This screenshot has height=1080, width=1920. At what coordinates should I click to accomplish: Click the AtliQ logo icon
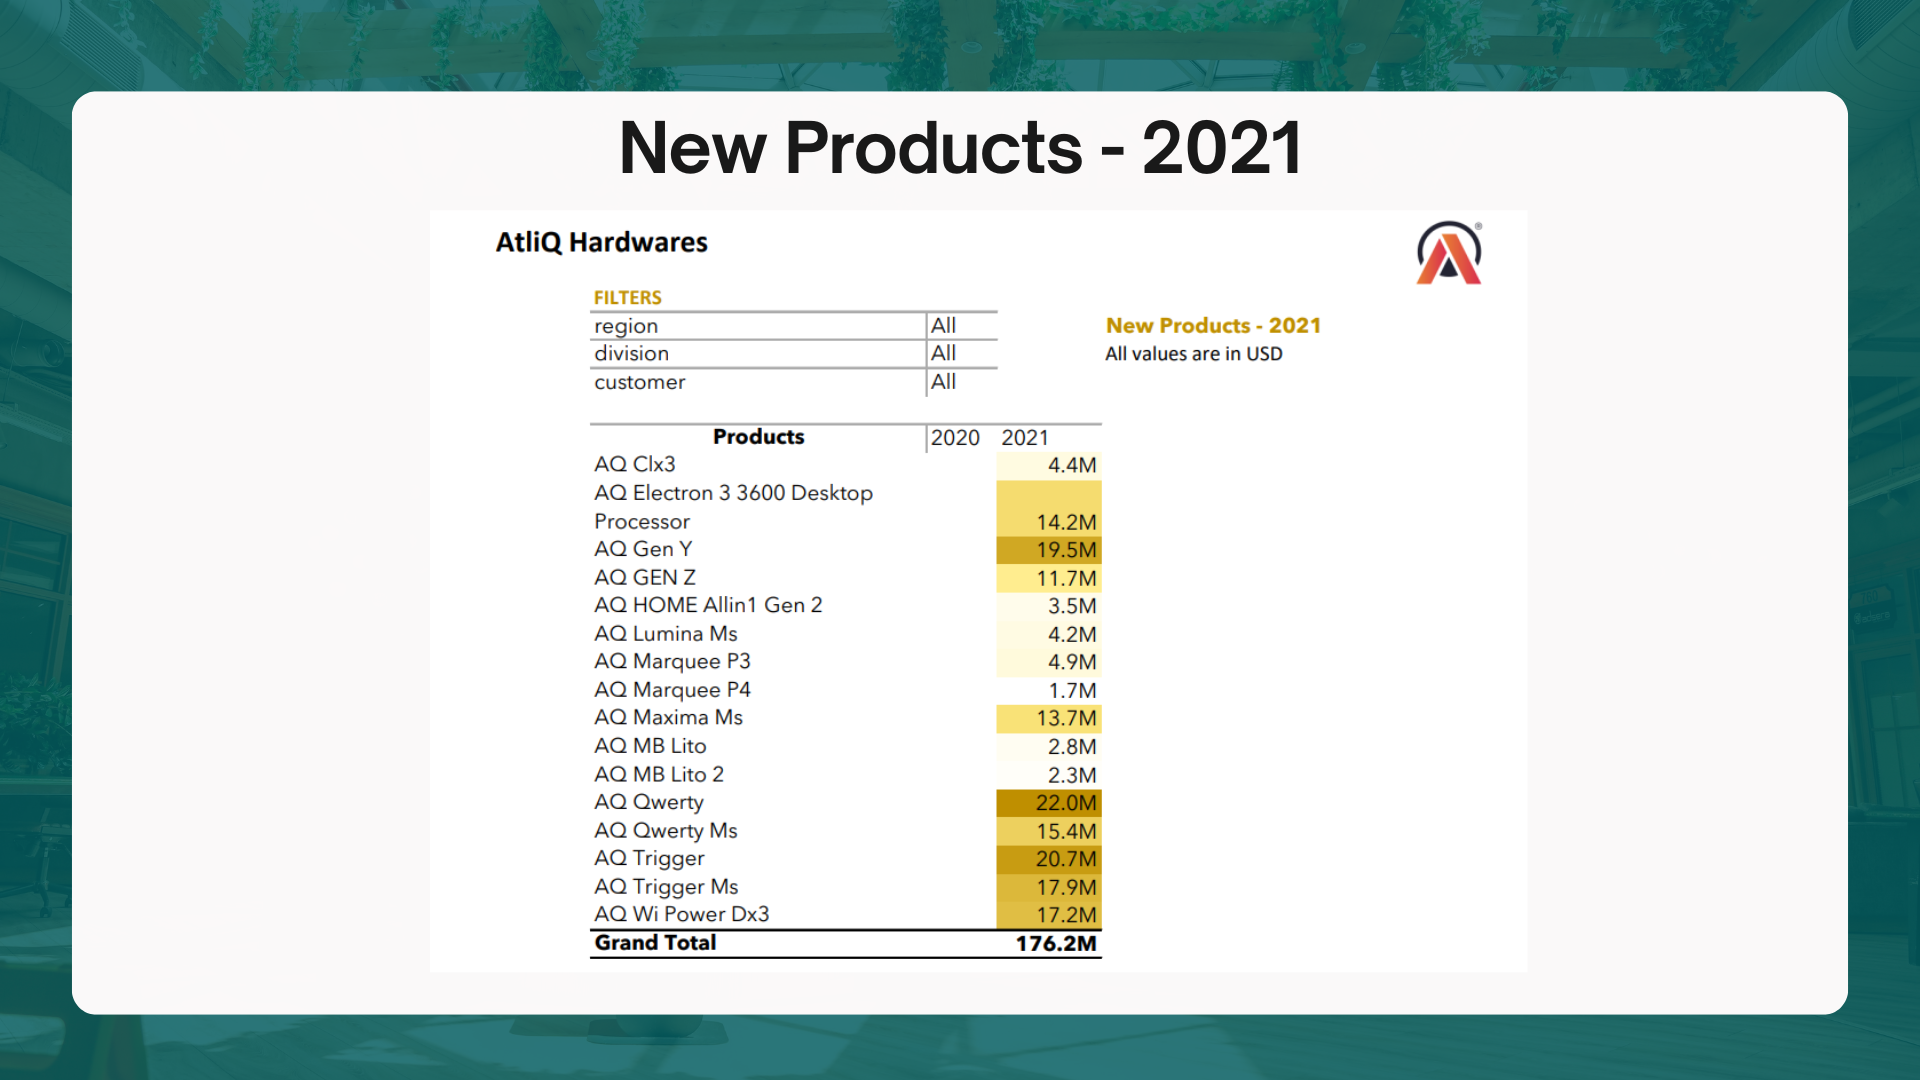(1448, 254)
